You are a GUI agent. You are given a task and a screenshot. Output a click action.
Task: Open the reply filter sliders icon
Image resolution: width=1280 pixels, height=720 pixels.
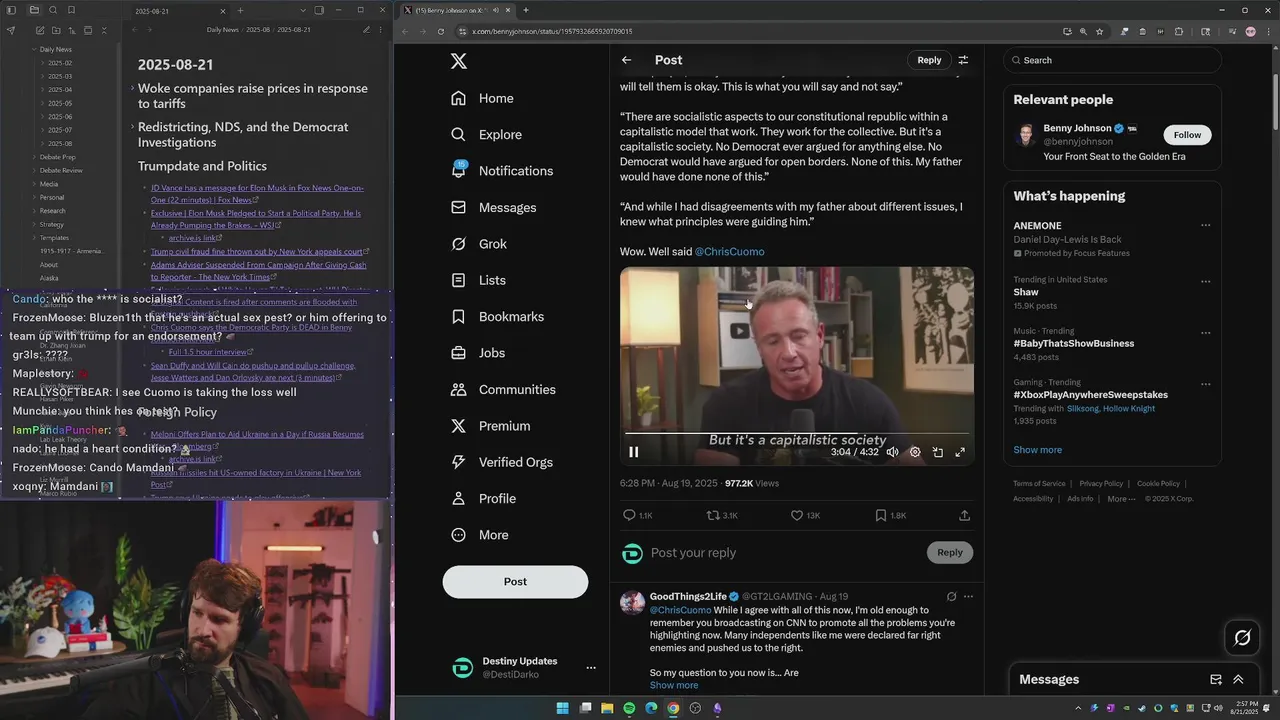963,60
